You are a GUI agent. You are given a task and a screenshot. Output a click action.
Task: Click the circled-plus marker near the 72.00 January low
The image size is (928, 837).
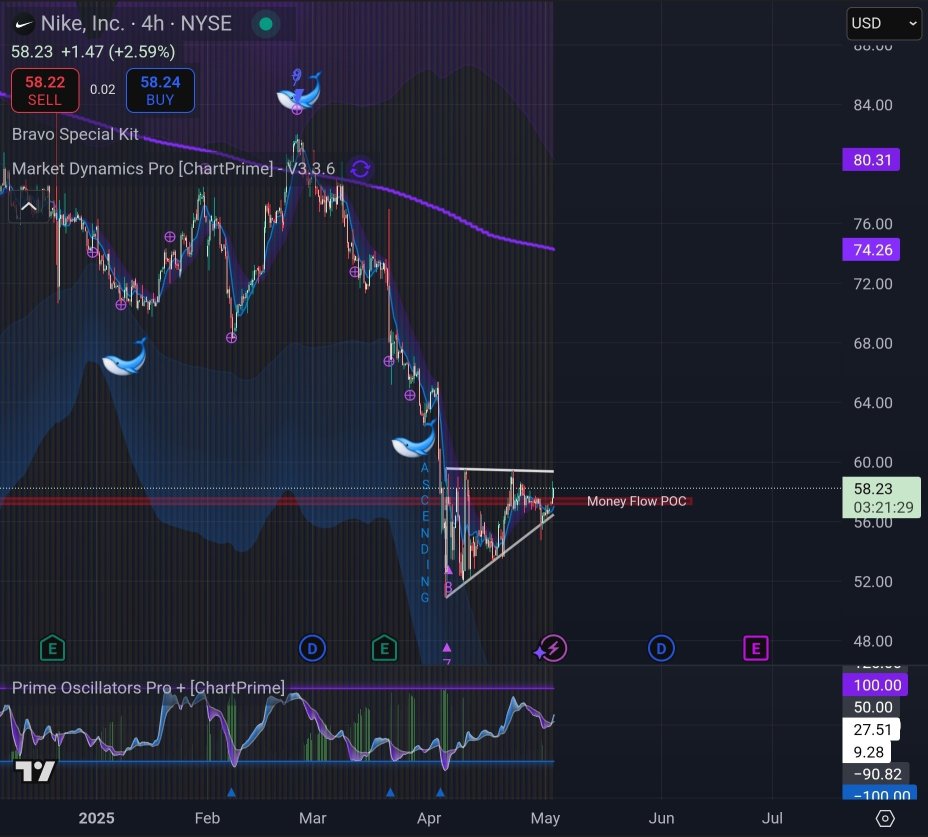pos(121,305)
